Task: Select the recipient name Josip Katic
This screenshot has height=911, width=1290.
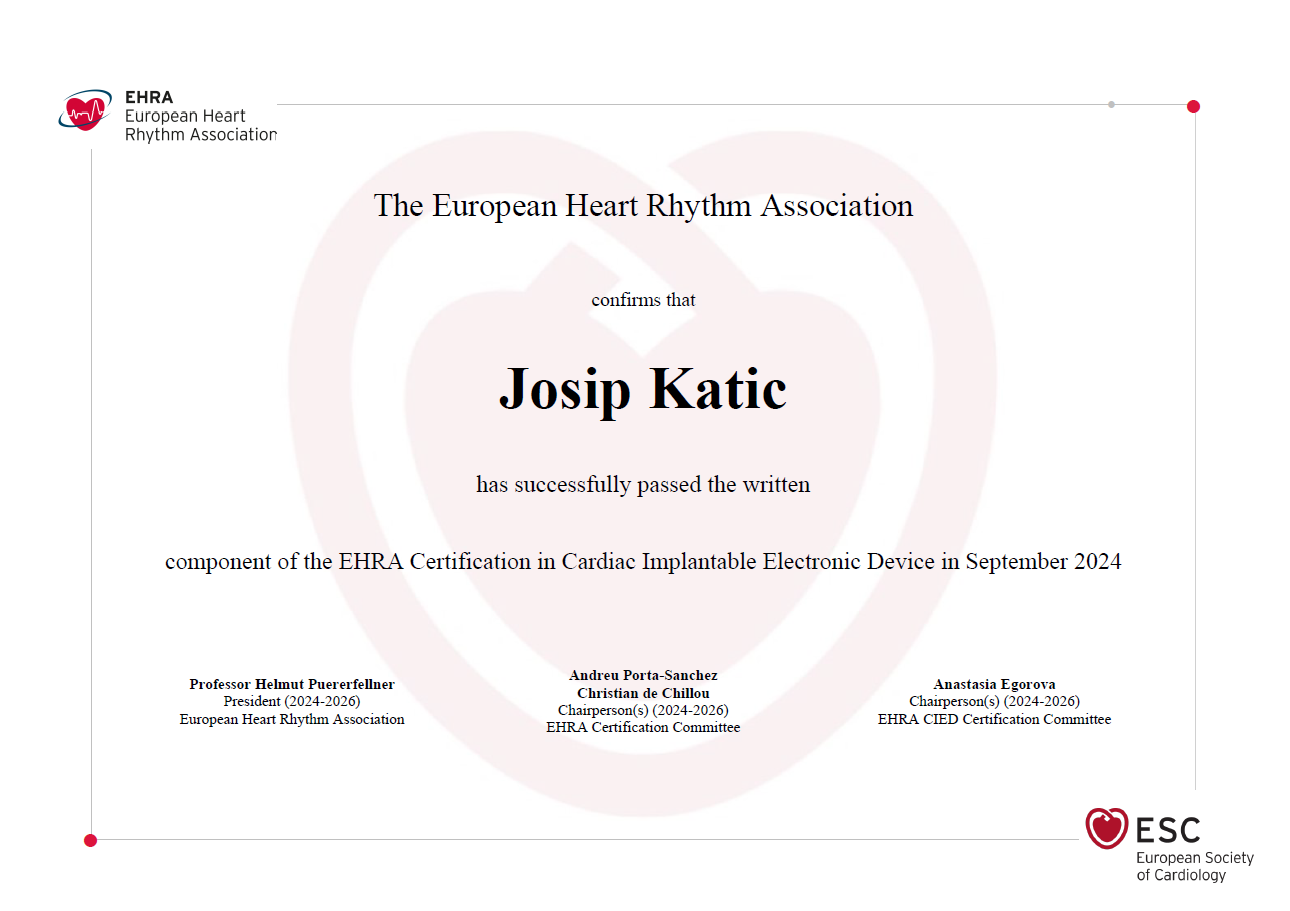Action: tap(643, 388)
